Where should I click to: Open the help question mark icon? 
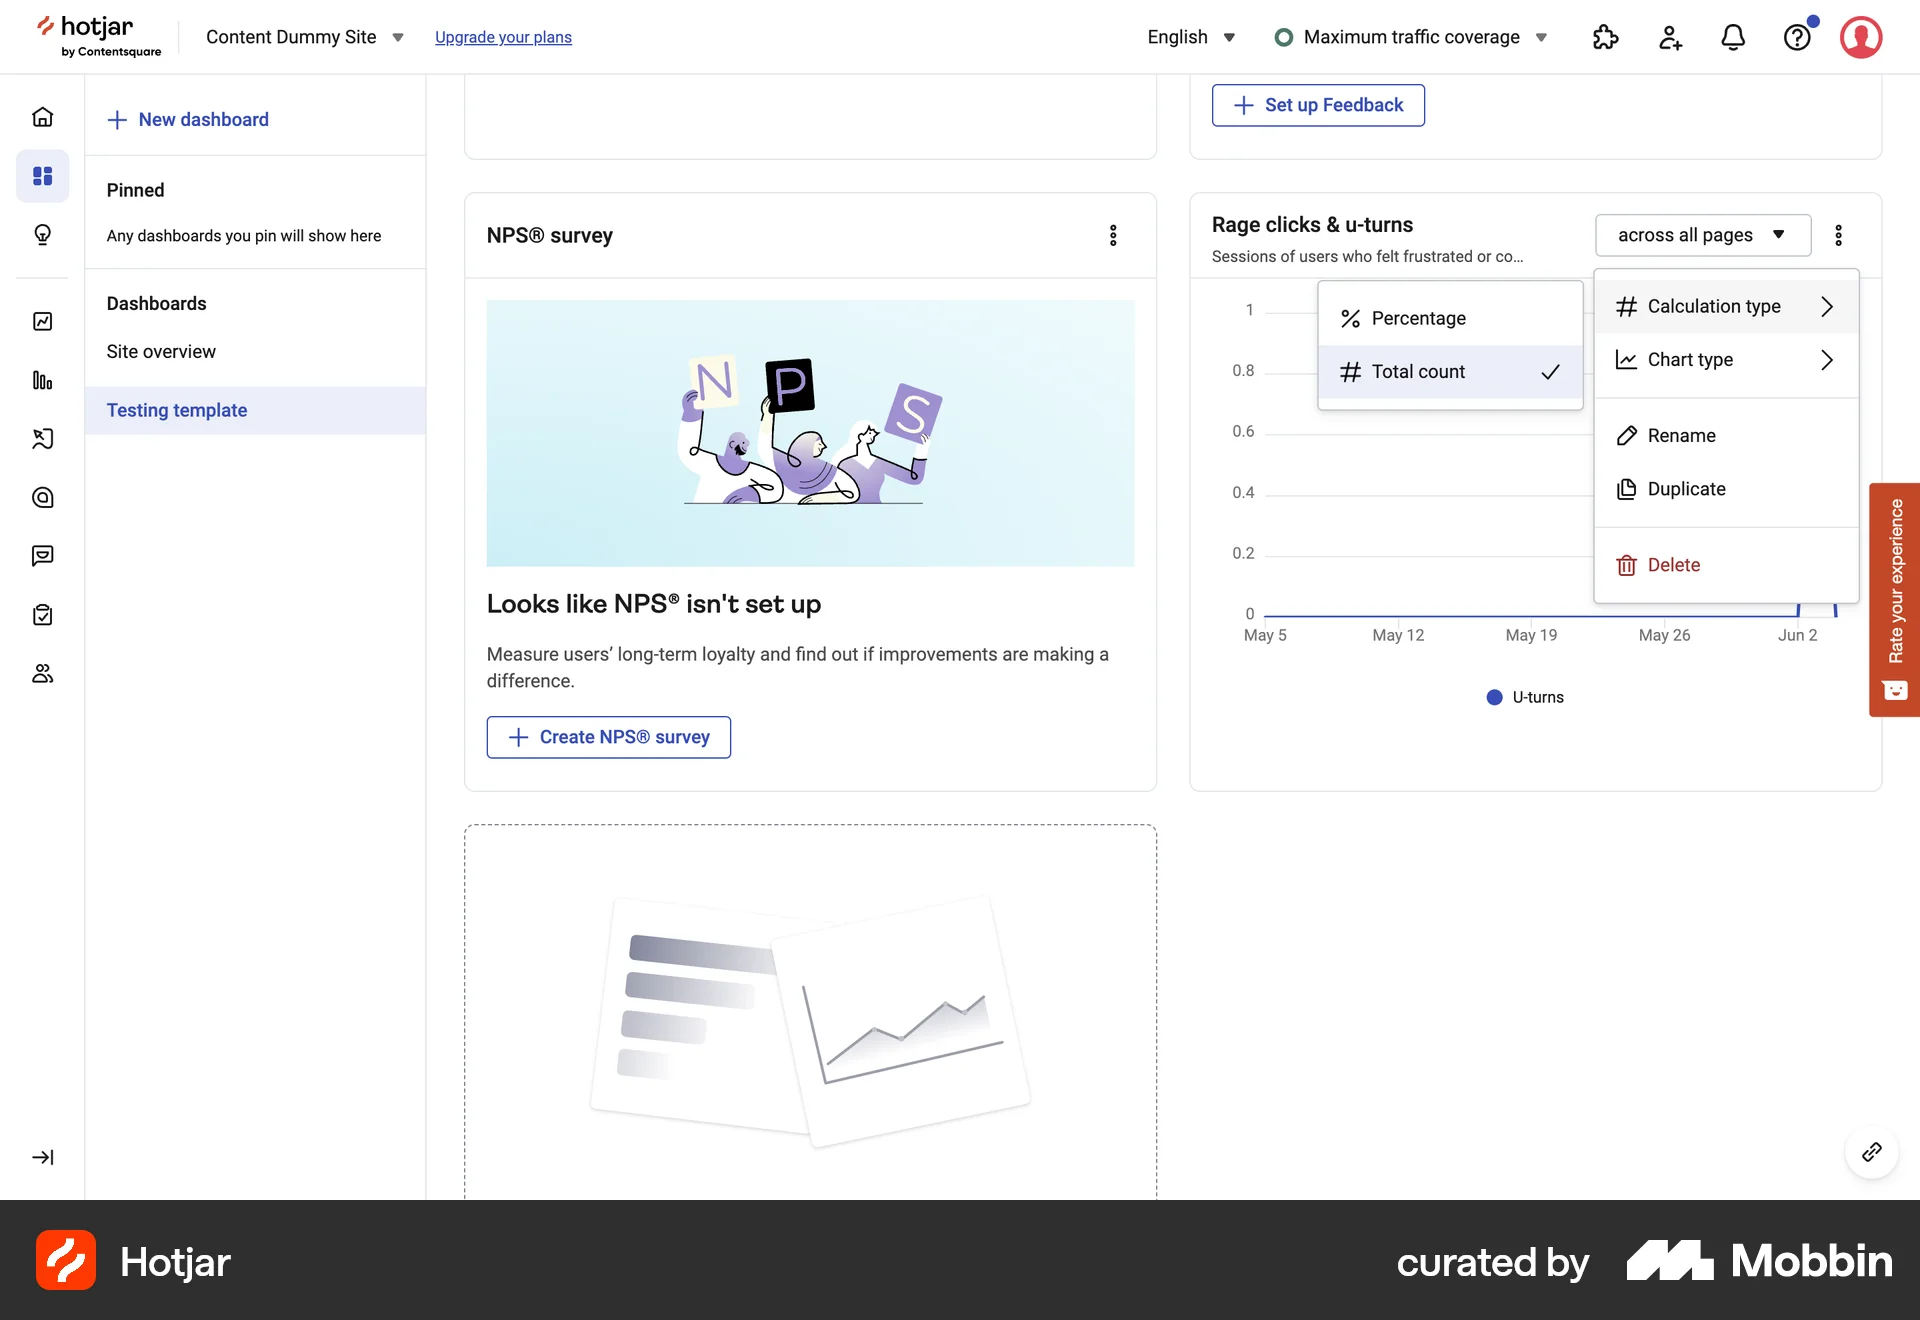pyautogui.click(x=1798, y=37)
